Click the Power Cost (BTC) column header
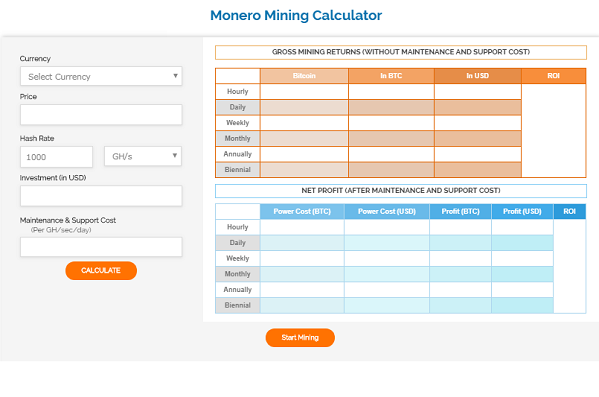The height and width of the screenshot is (397, 599). tap(302, 211)
